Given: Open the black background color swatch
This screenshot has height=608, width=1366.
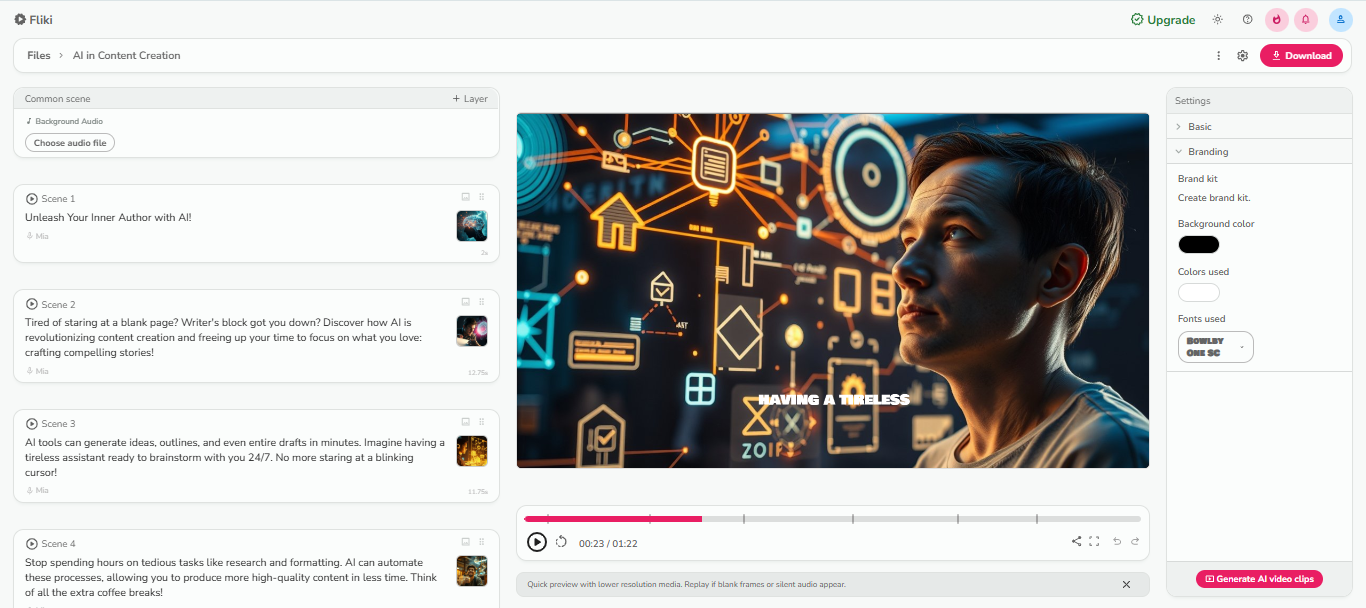Looking at the screenshot, I should coord(1199,244).
